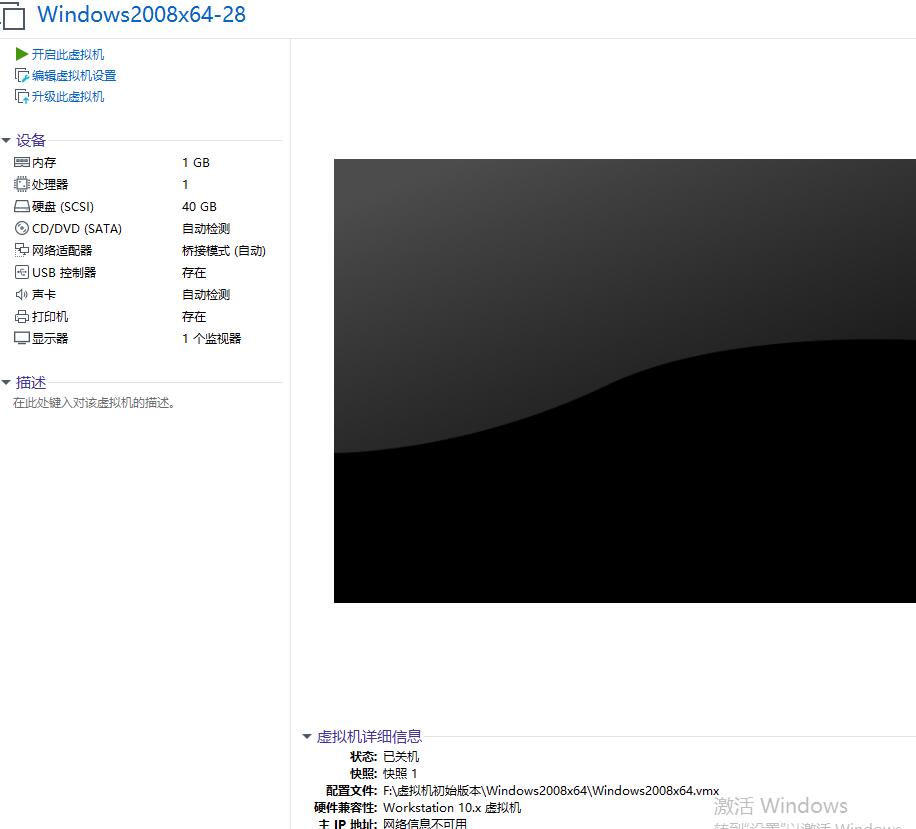The width and height of the screenshot is (916, 829).
Task: Select the 声卡 row label
Action: point(44,294)
